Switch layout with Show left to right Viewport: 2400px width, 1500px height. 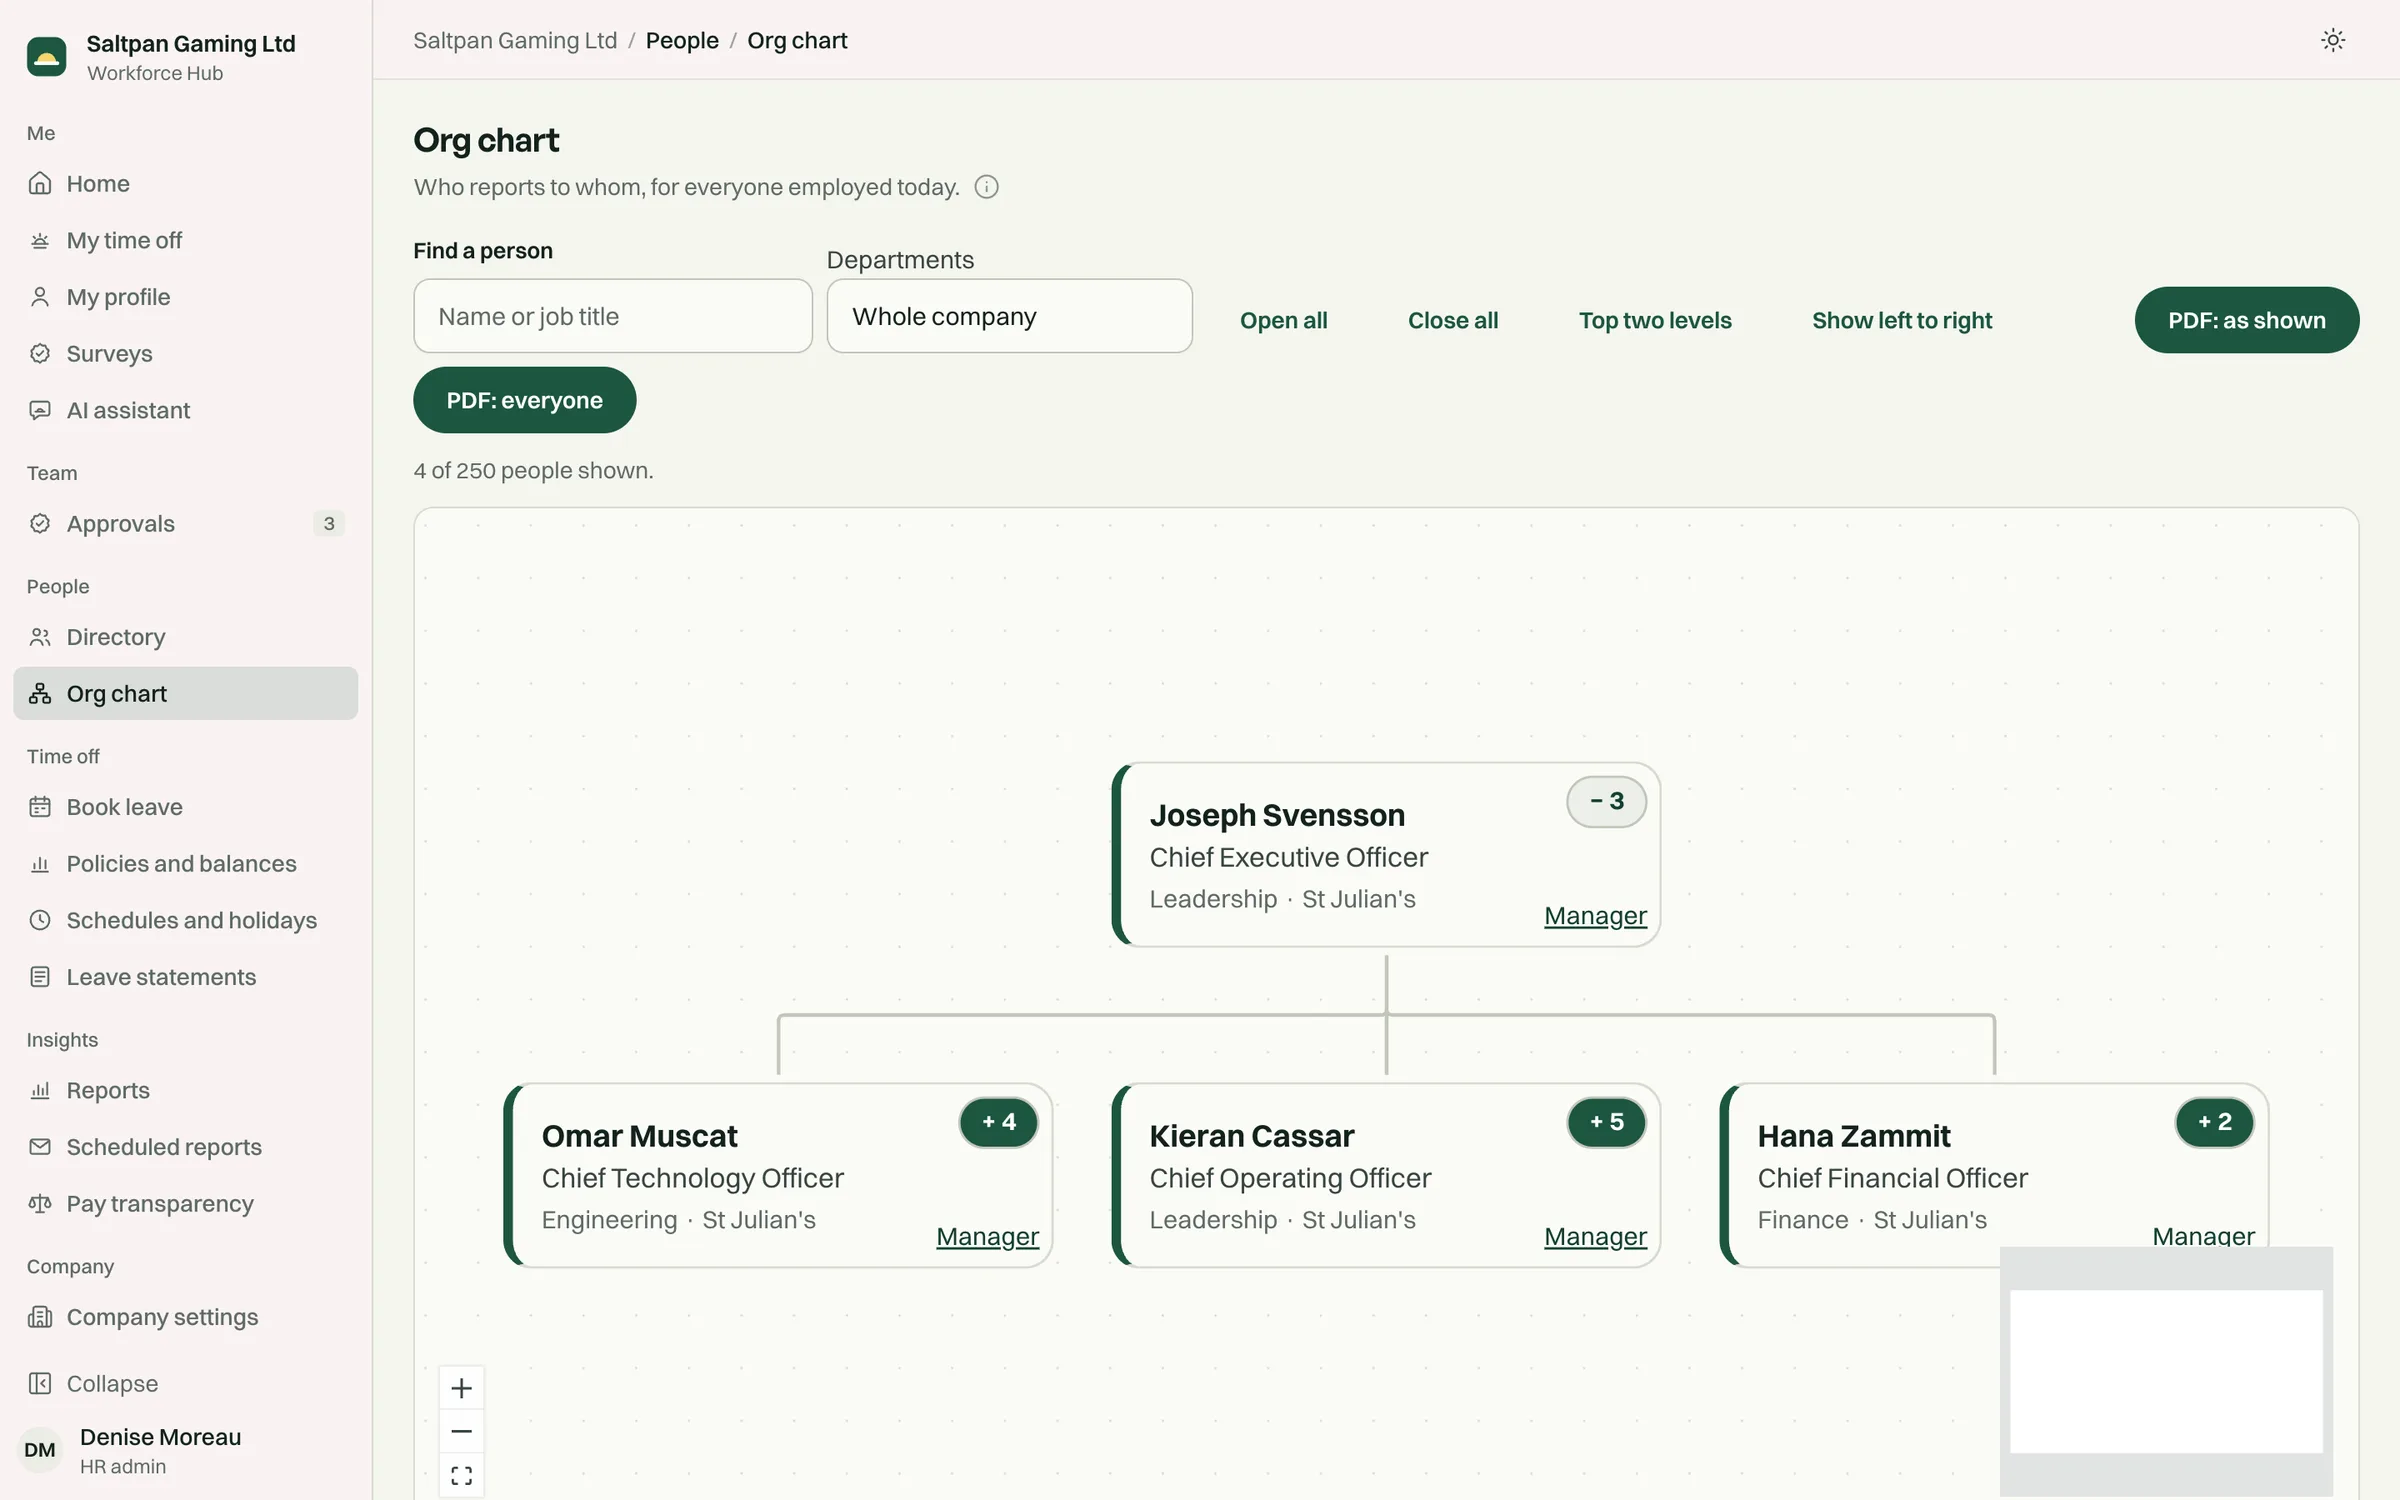click(x=1902, y=320)
